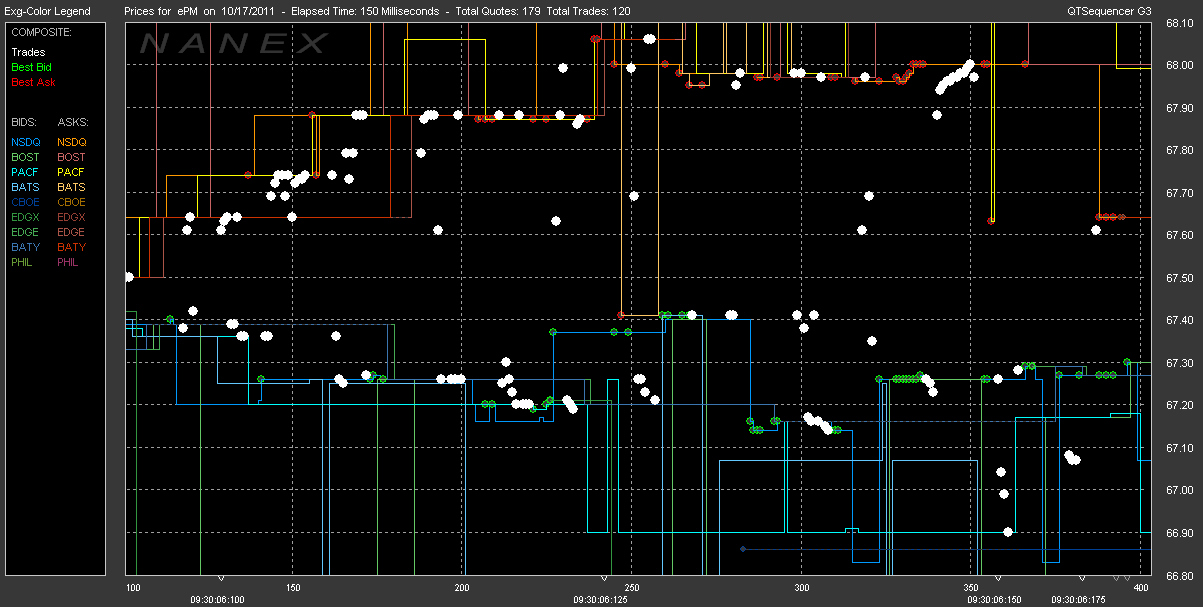Click CBOE in the BIDS column
This screenshot has height=607, width=1203.
click(x=25, y=202)
